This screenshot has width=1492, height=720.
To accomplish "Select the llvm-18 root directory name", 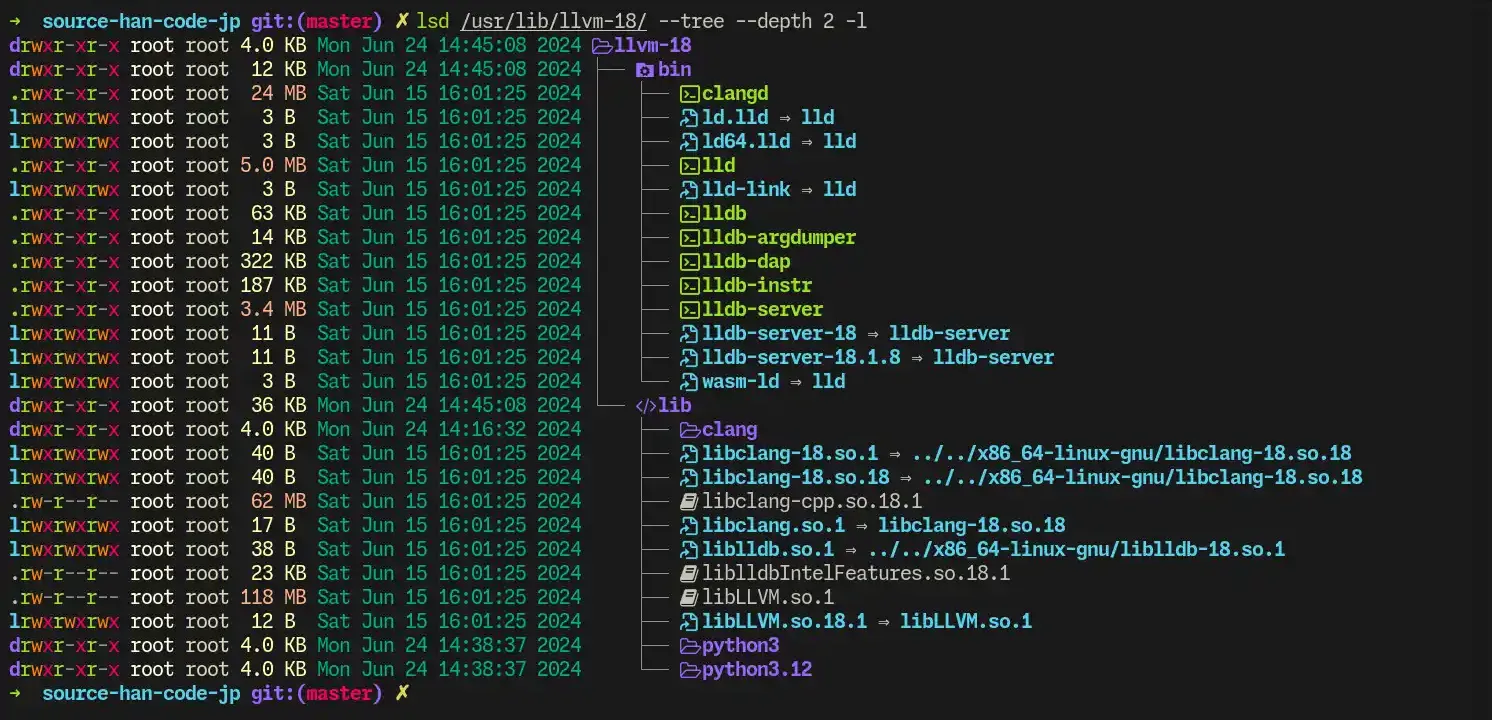I will 652,45.
